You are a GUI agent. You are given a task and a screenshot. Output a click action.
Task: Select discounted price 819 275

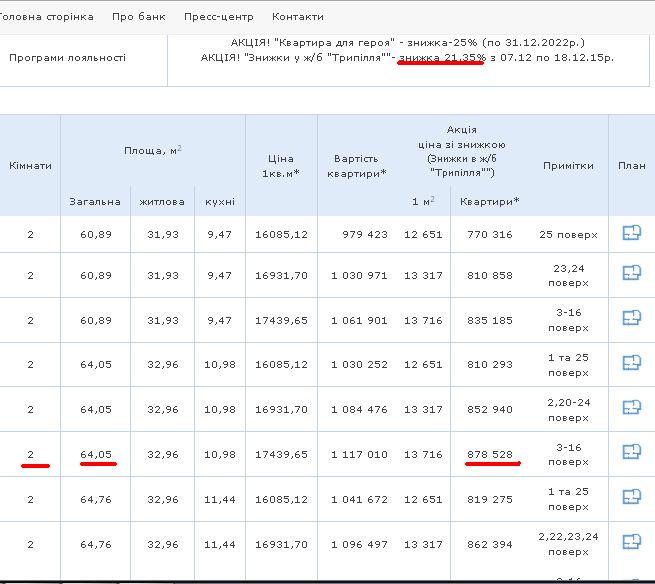click(x=490, y=500)
